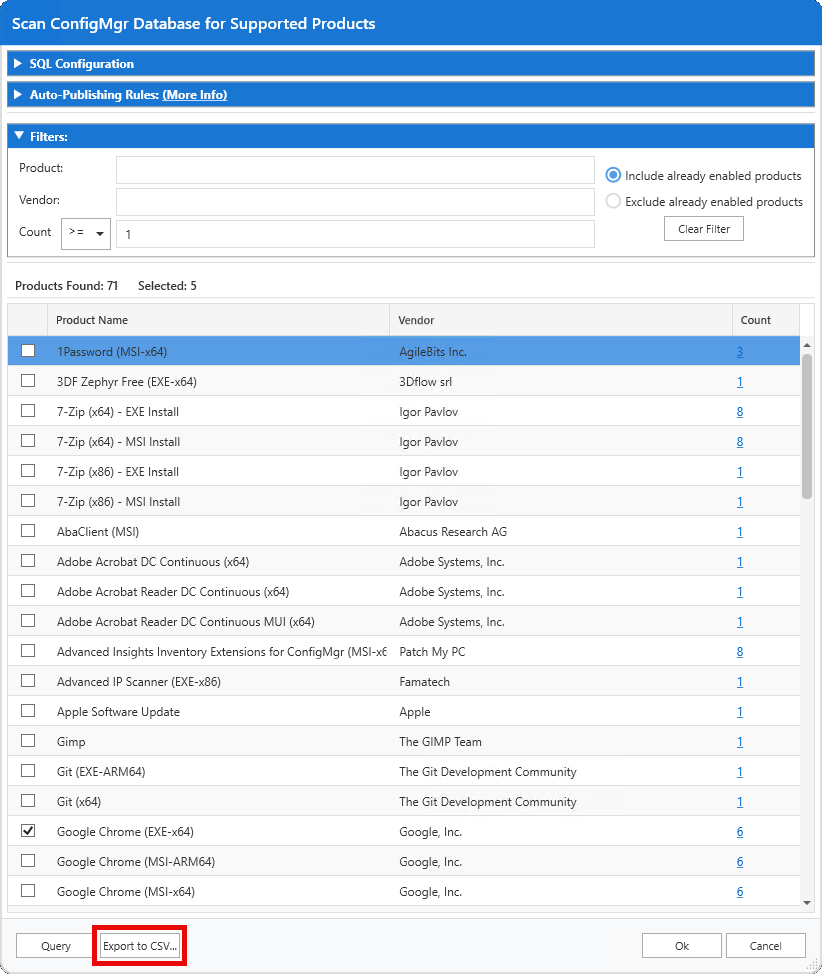Click the Export to CSV button
This screenshot has height=974, width=822.
point(138,945)
